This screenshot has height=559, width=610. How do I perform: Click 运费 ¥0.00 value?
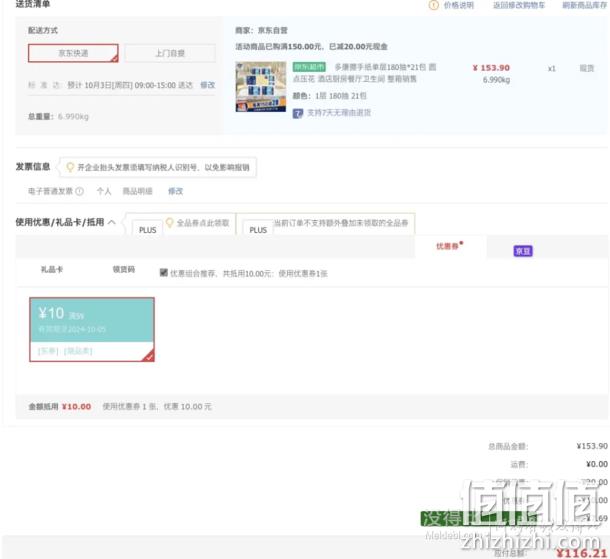(x=597, y=464)
